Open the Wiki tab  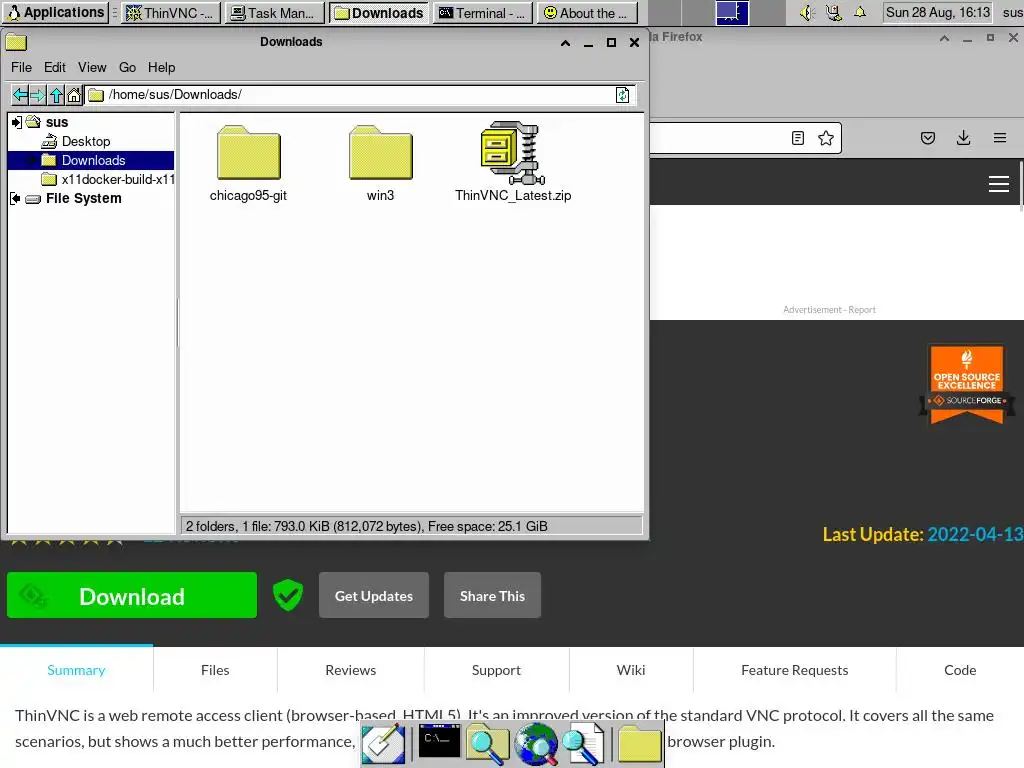coord(631,670)
